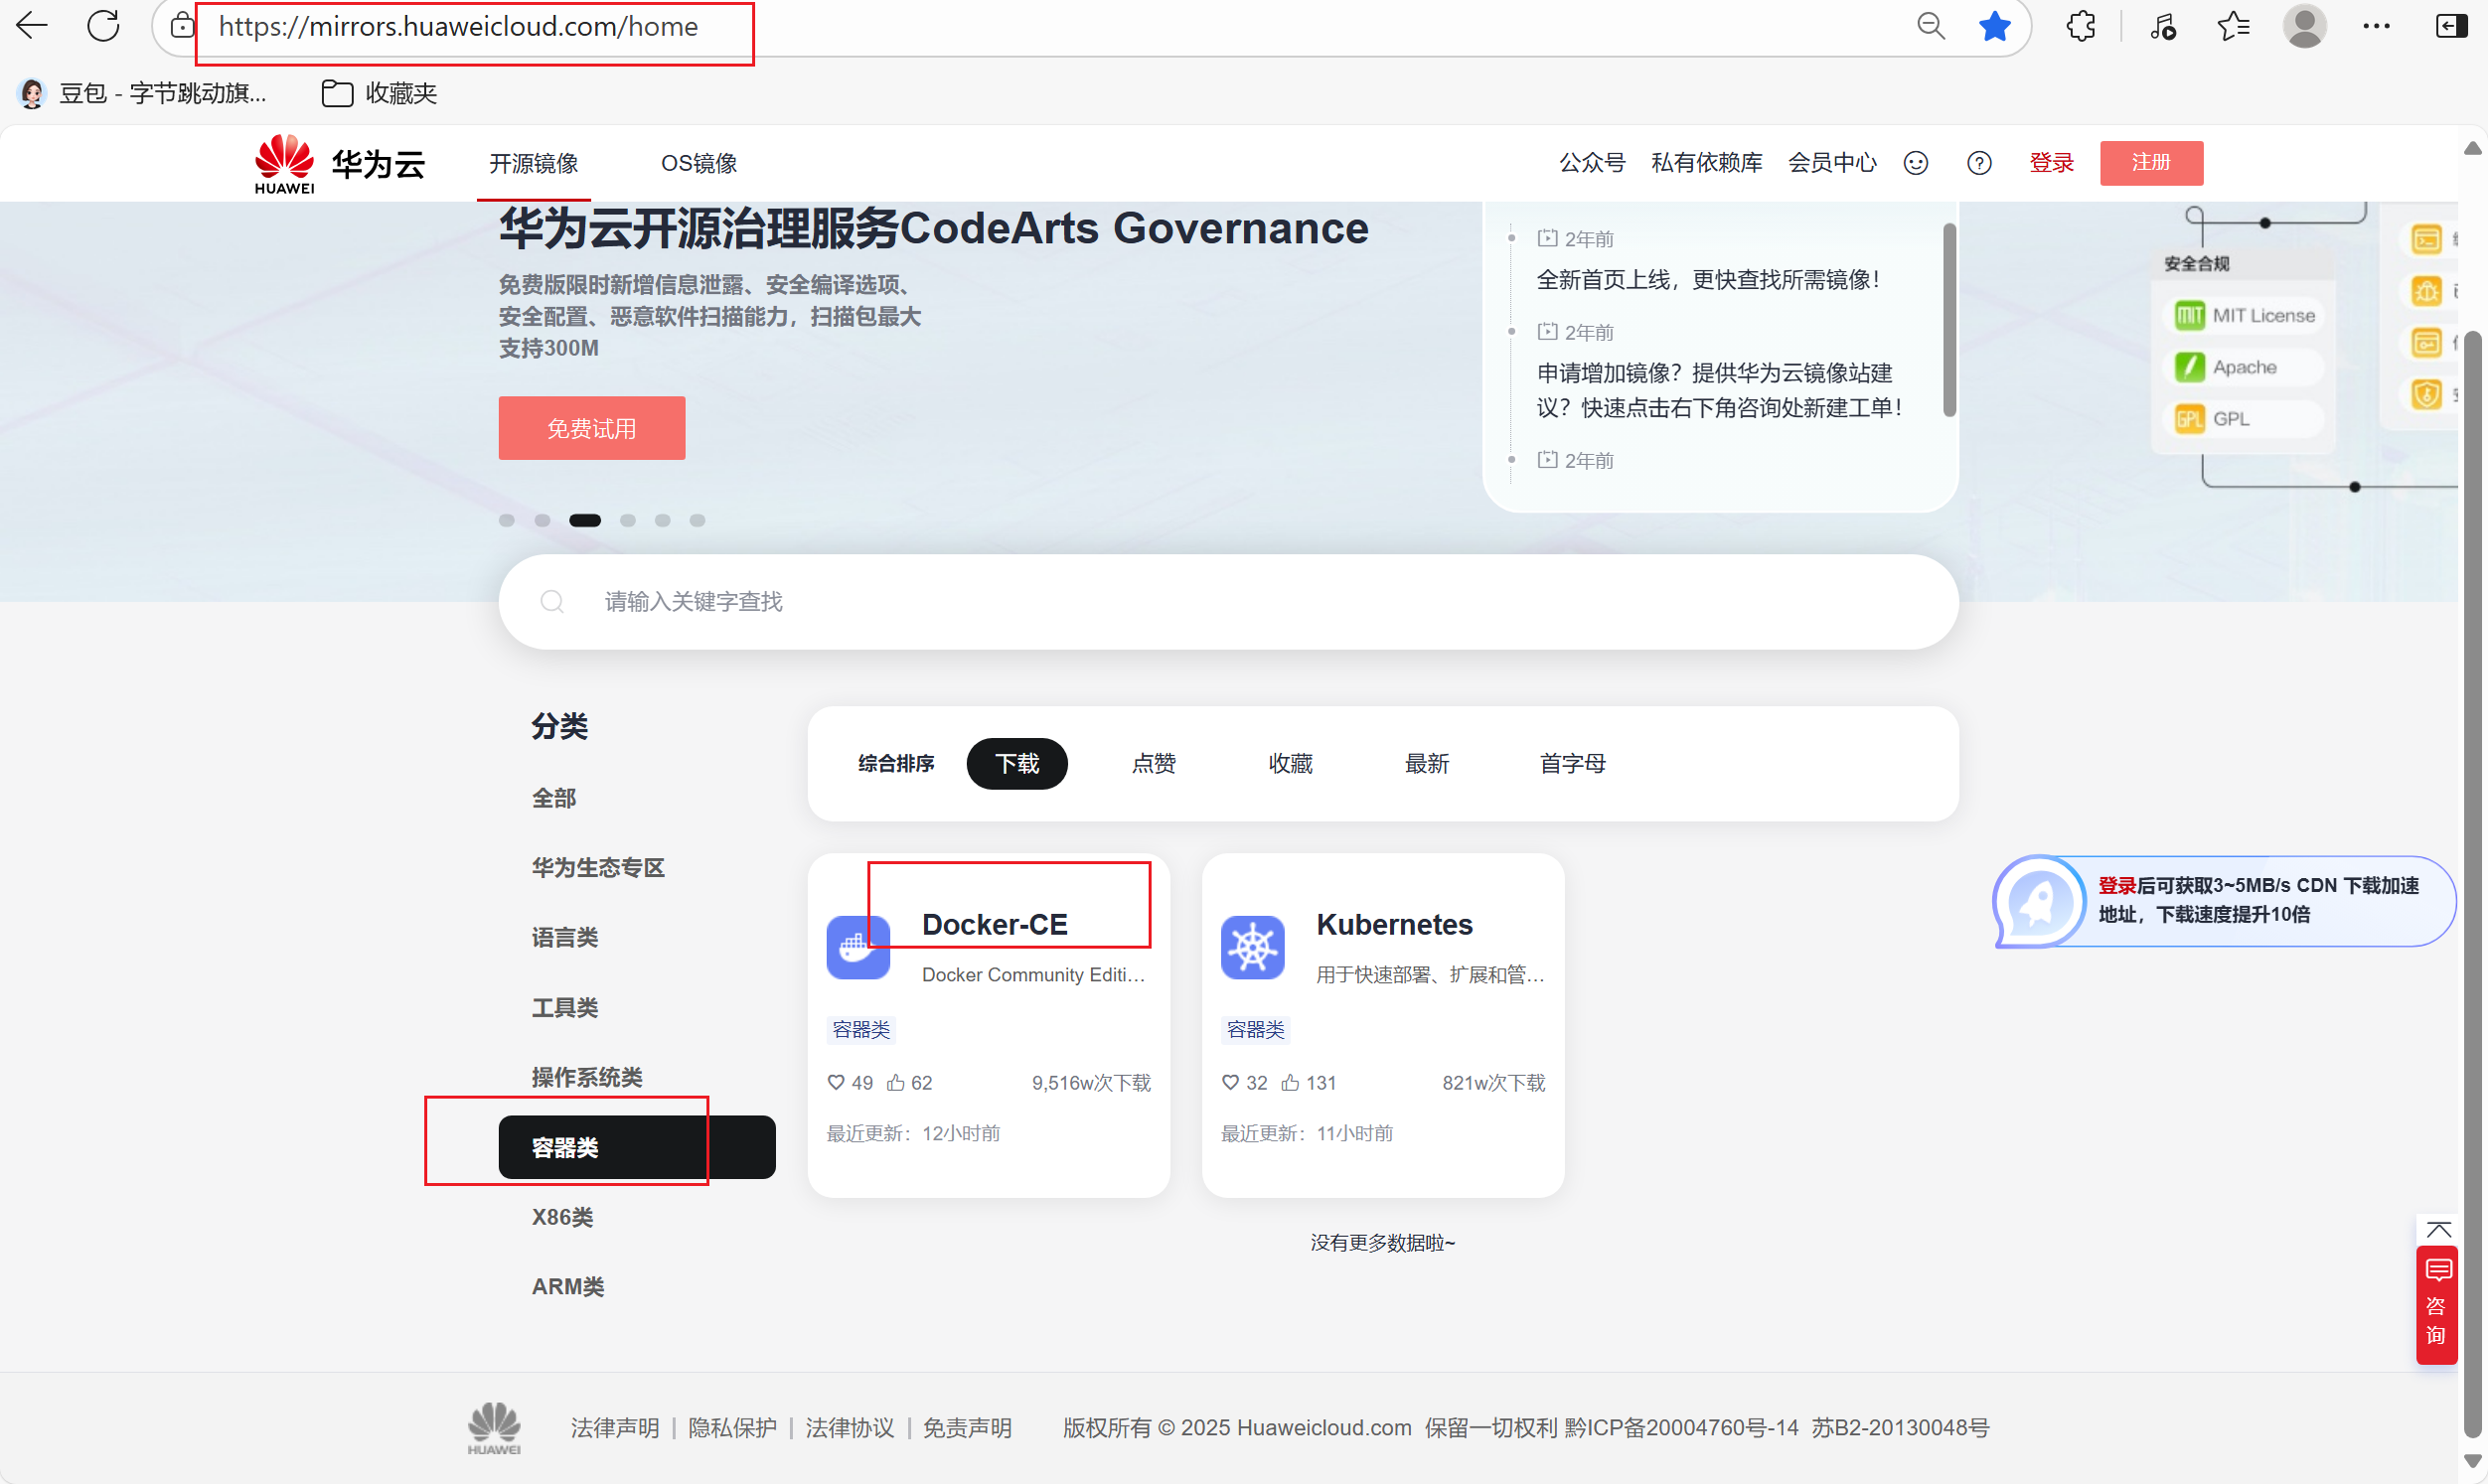Select the last banner carousel dot

(x=697, y=520)
